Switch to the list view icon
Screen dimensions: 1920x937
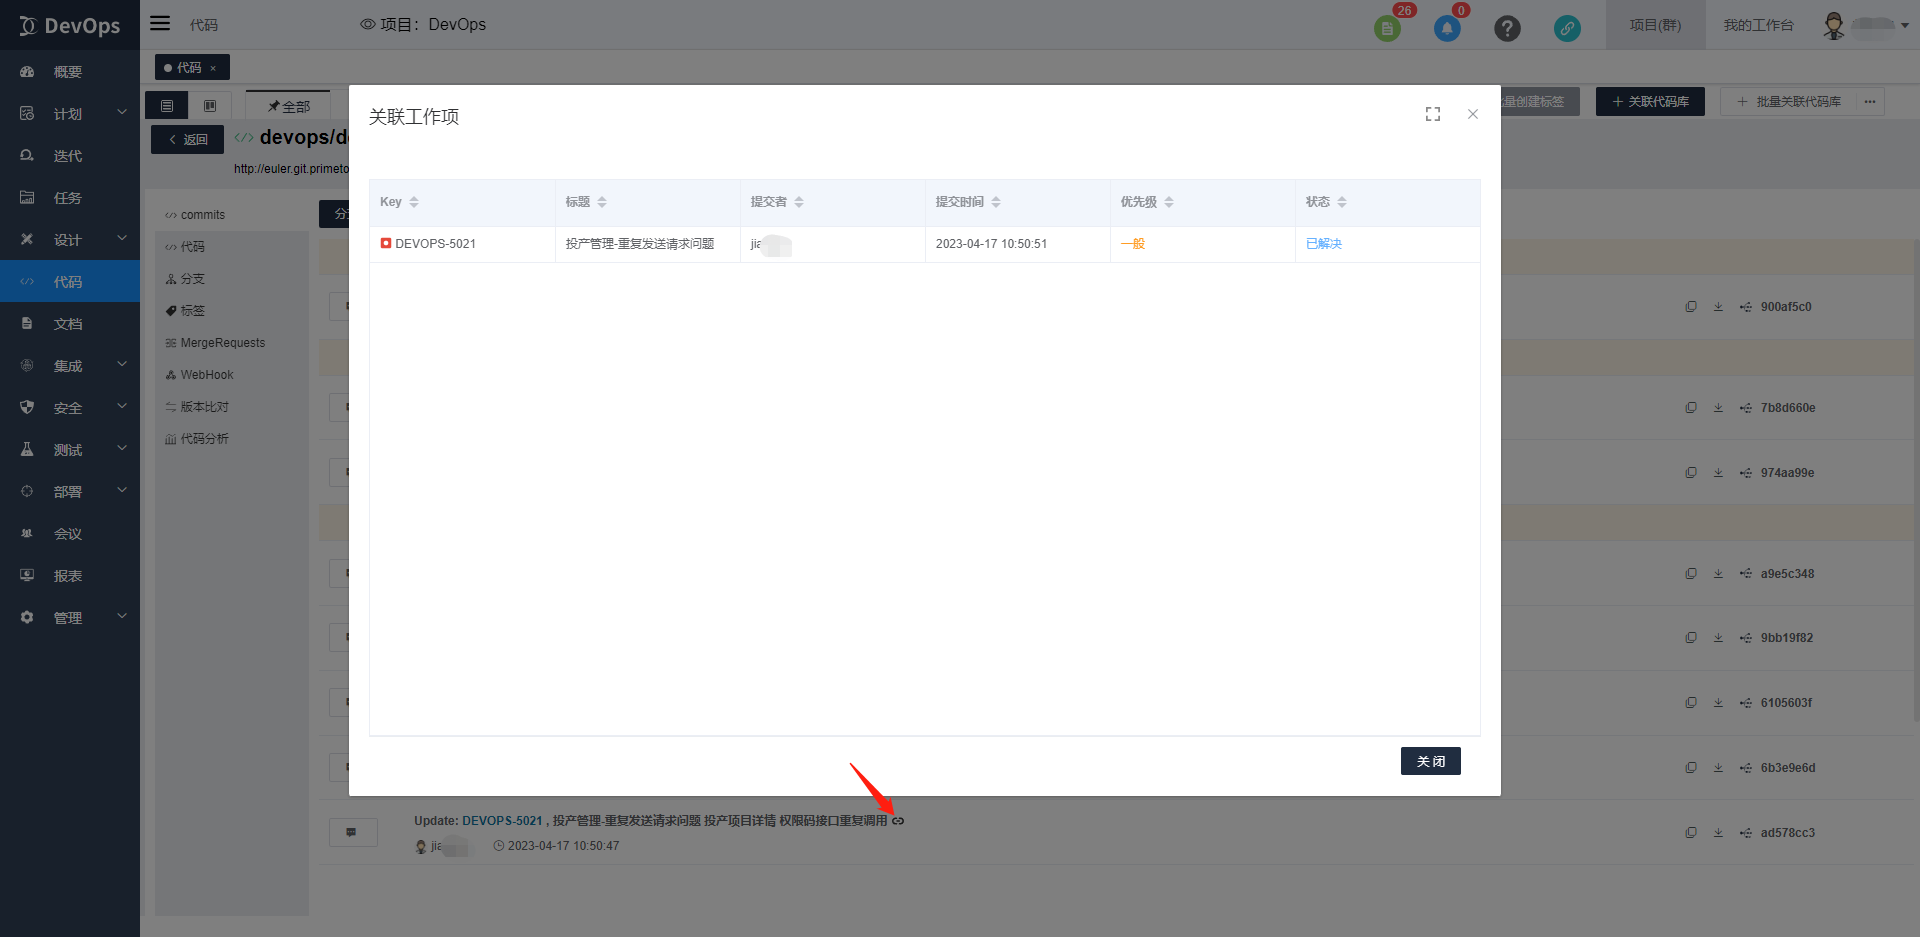(x=167, y=106)
